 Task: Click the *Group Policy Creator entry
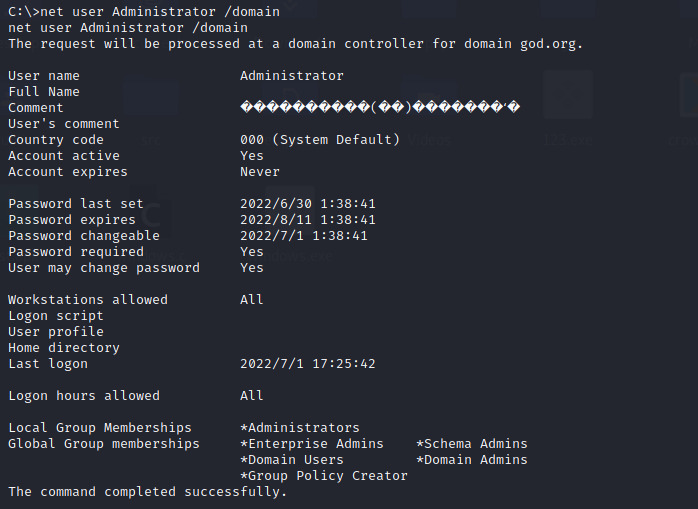(x=324, y=476)
